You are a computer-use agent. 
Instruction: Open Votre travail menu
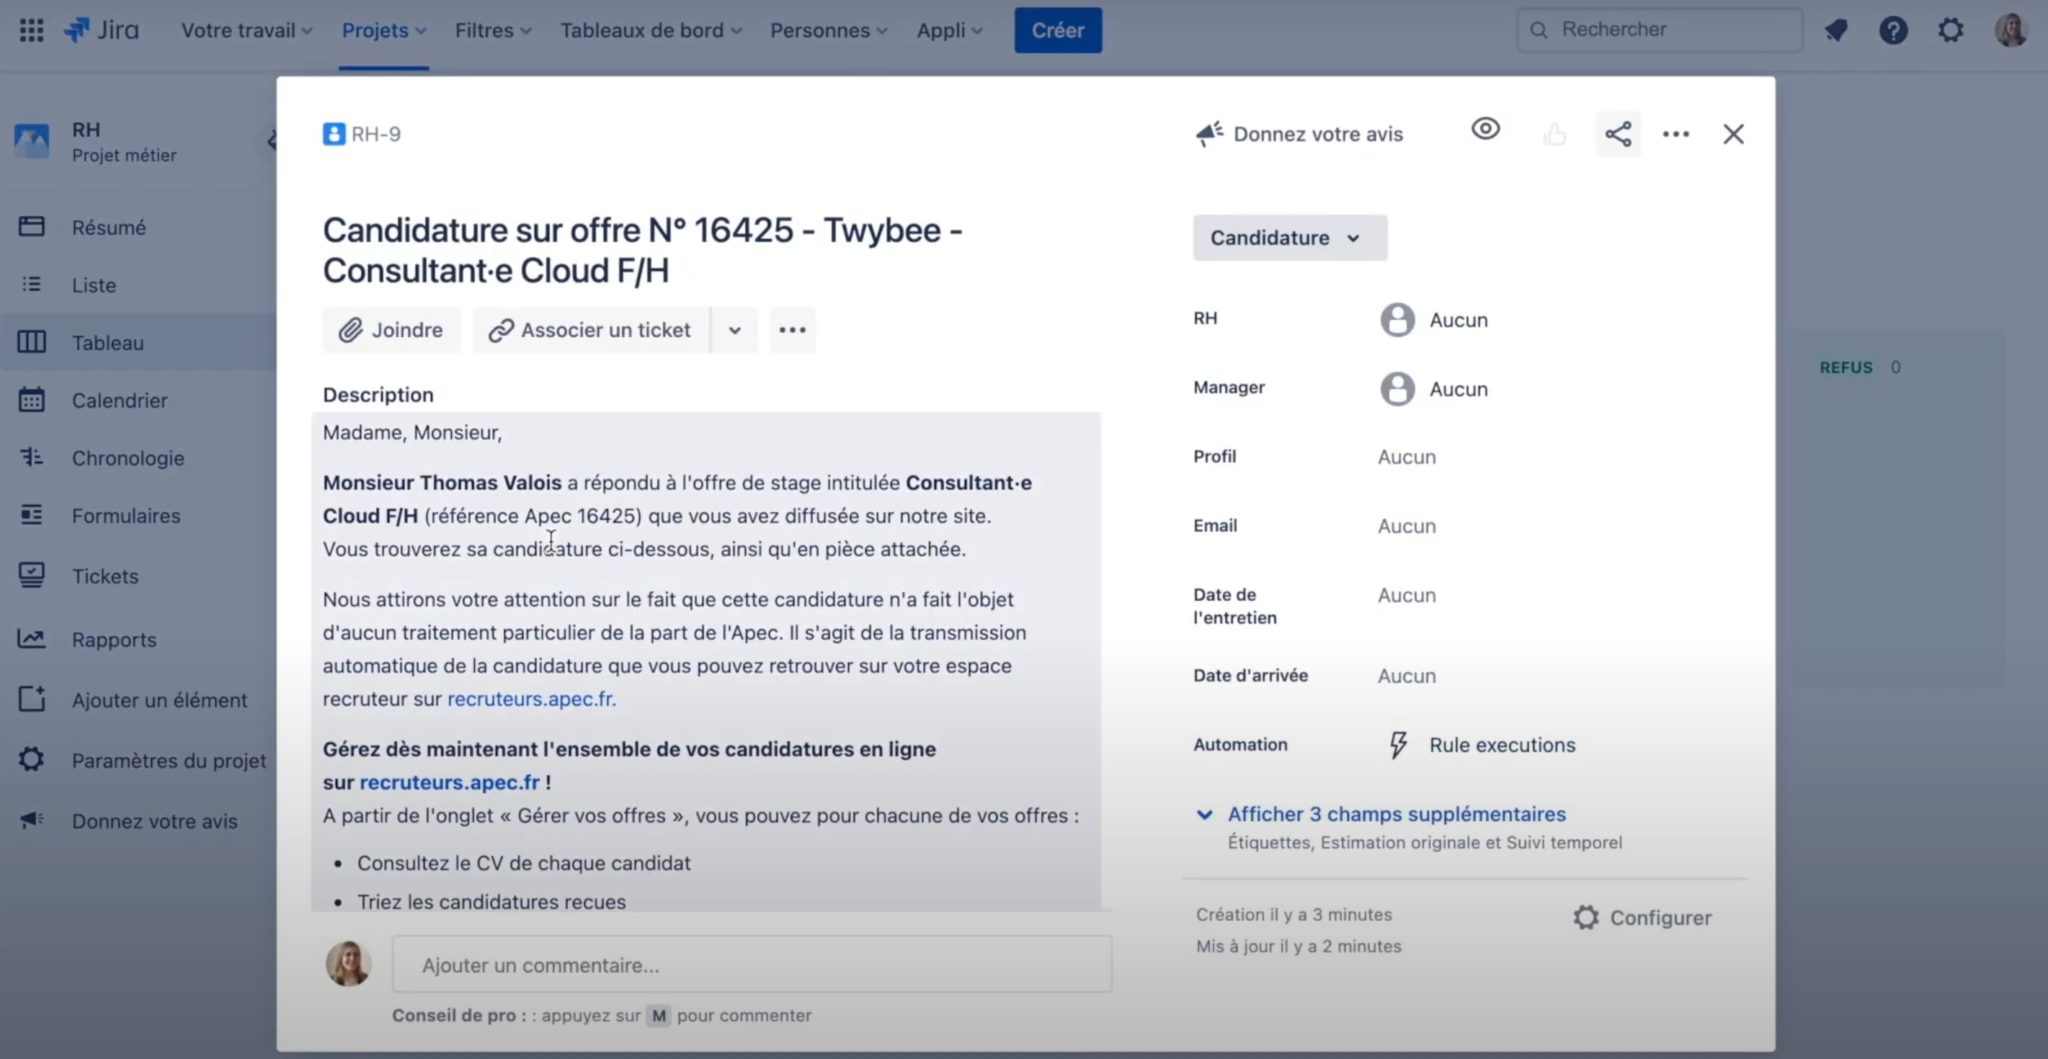click(246, 30)
